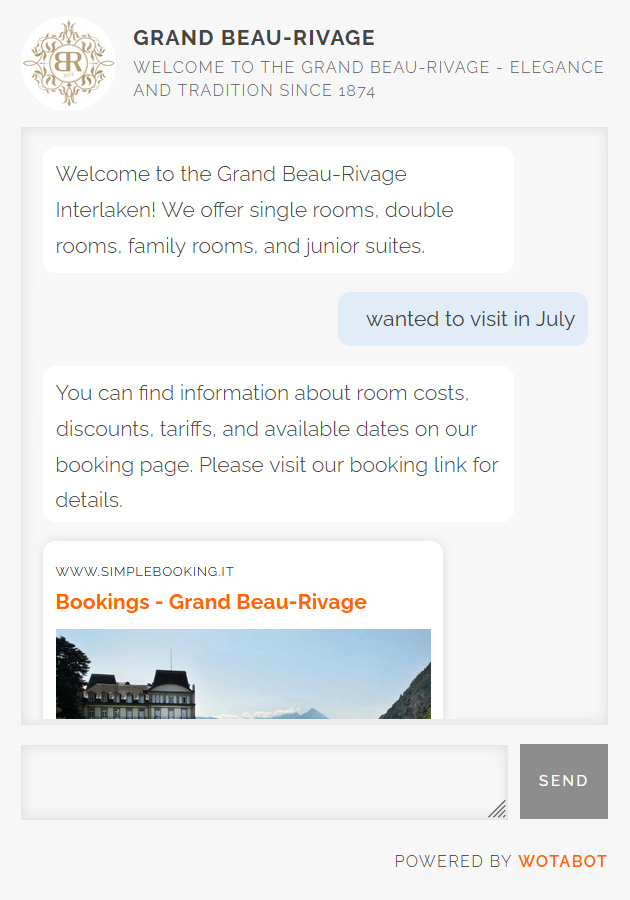Click the Grand Beau-Rivage header title
The width and height of the screenshot is (630, 900).
254,38
